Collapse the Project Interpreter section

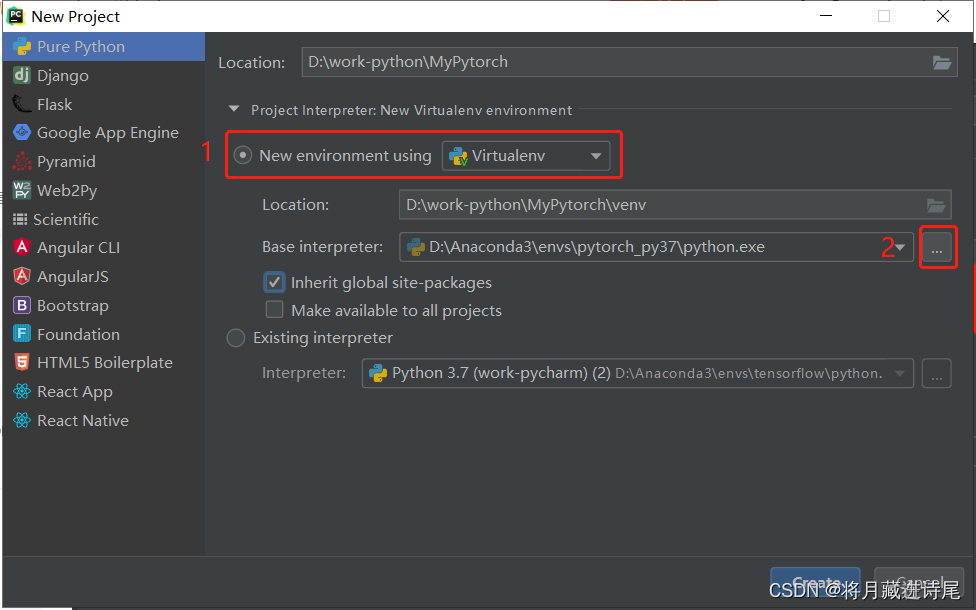click(x=234, y=109)
